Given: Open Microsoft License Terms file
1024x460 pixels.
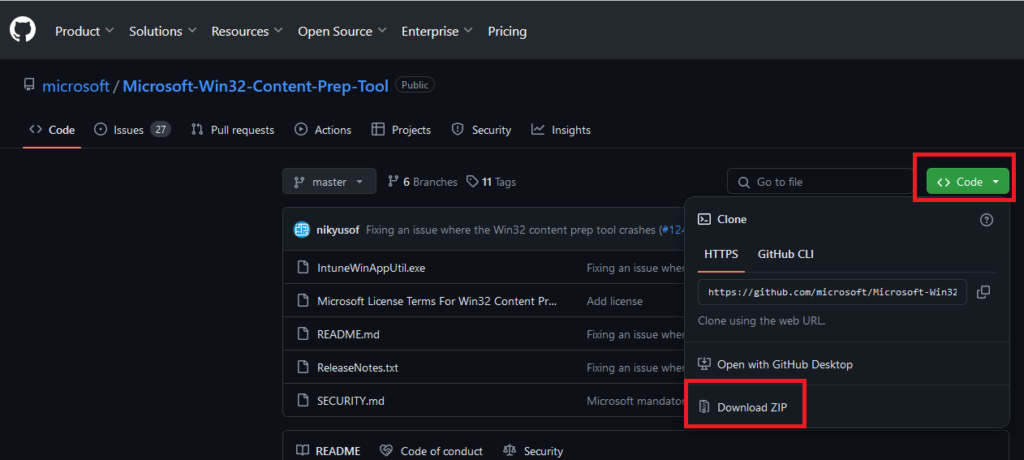Looking at the screenshot, I should [437, 301].
